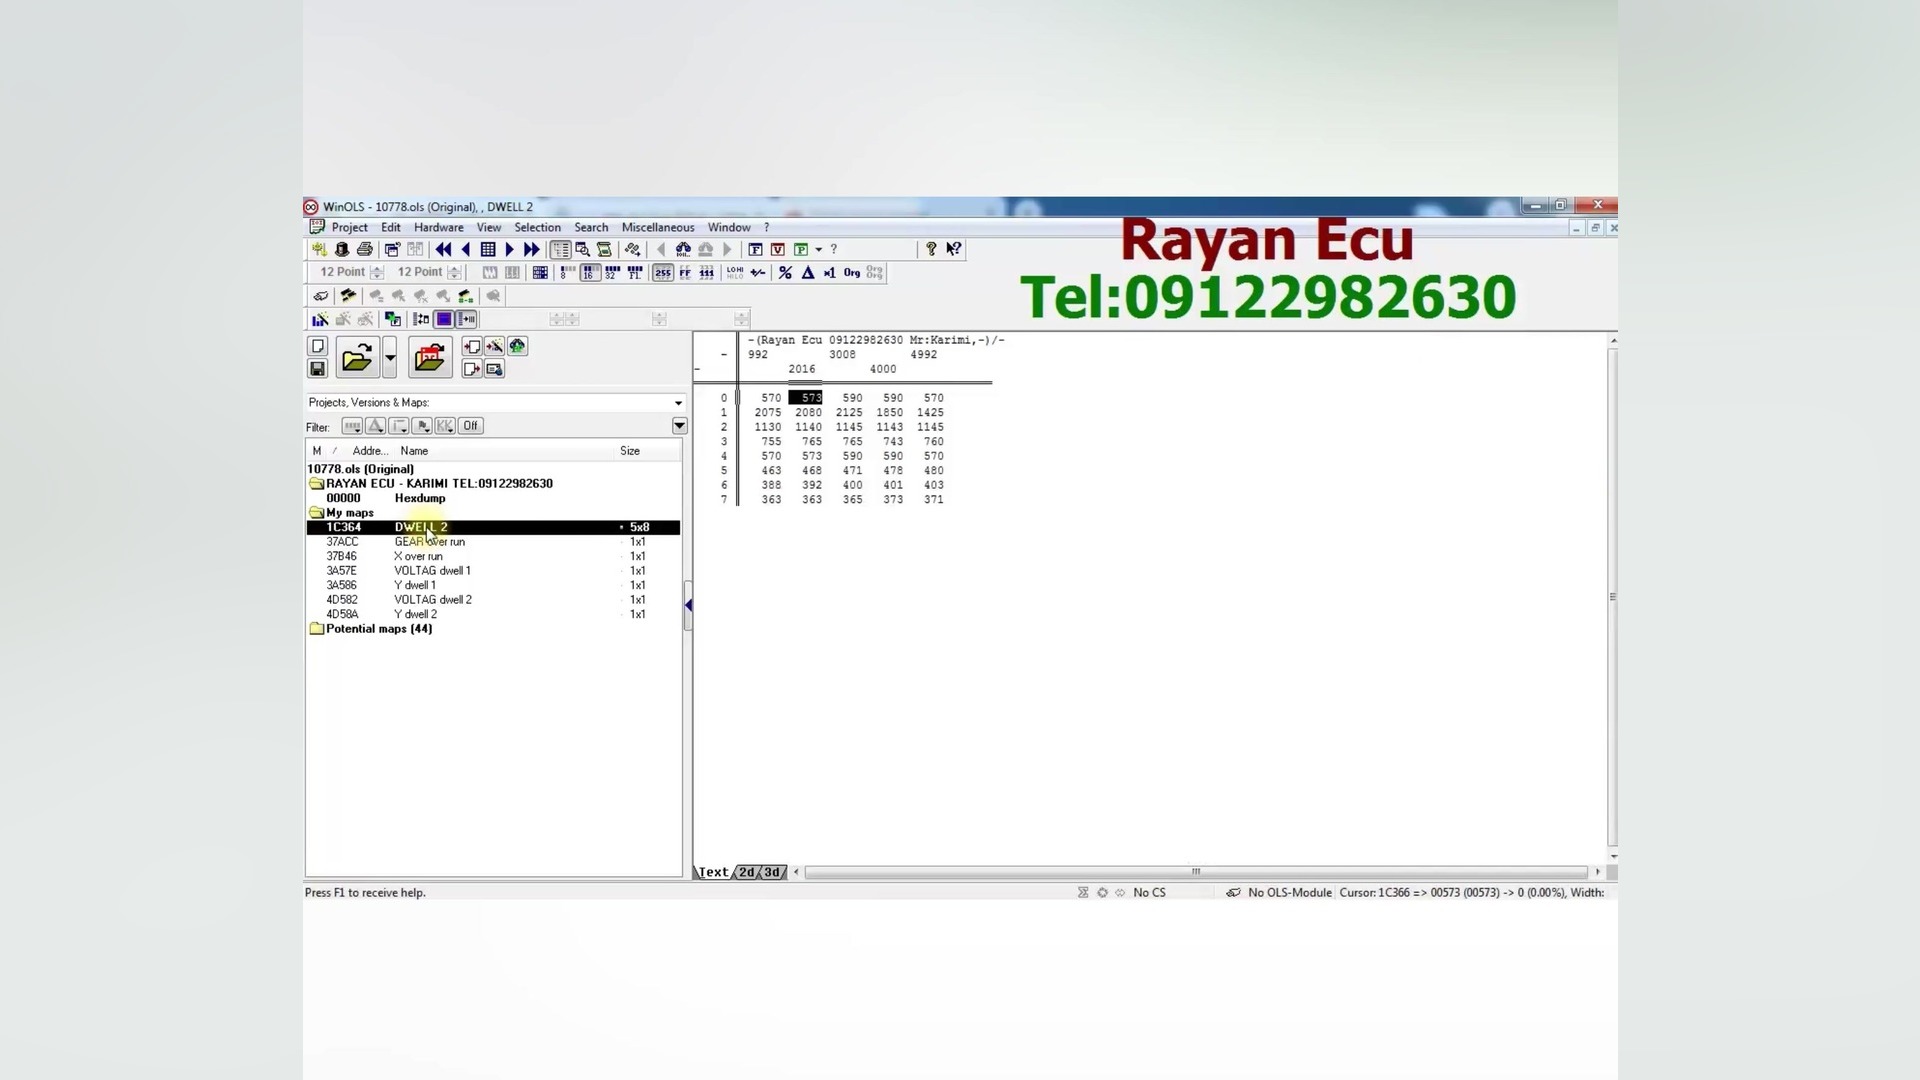Toggle hexadecimal FF number display
This screenshot has width=1920, height=1080.
pyautogui.click(x=685, y=272)
